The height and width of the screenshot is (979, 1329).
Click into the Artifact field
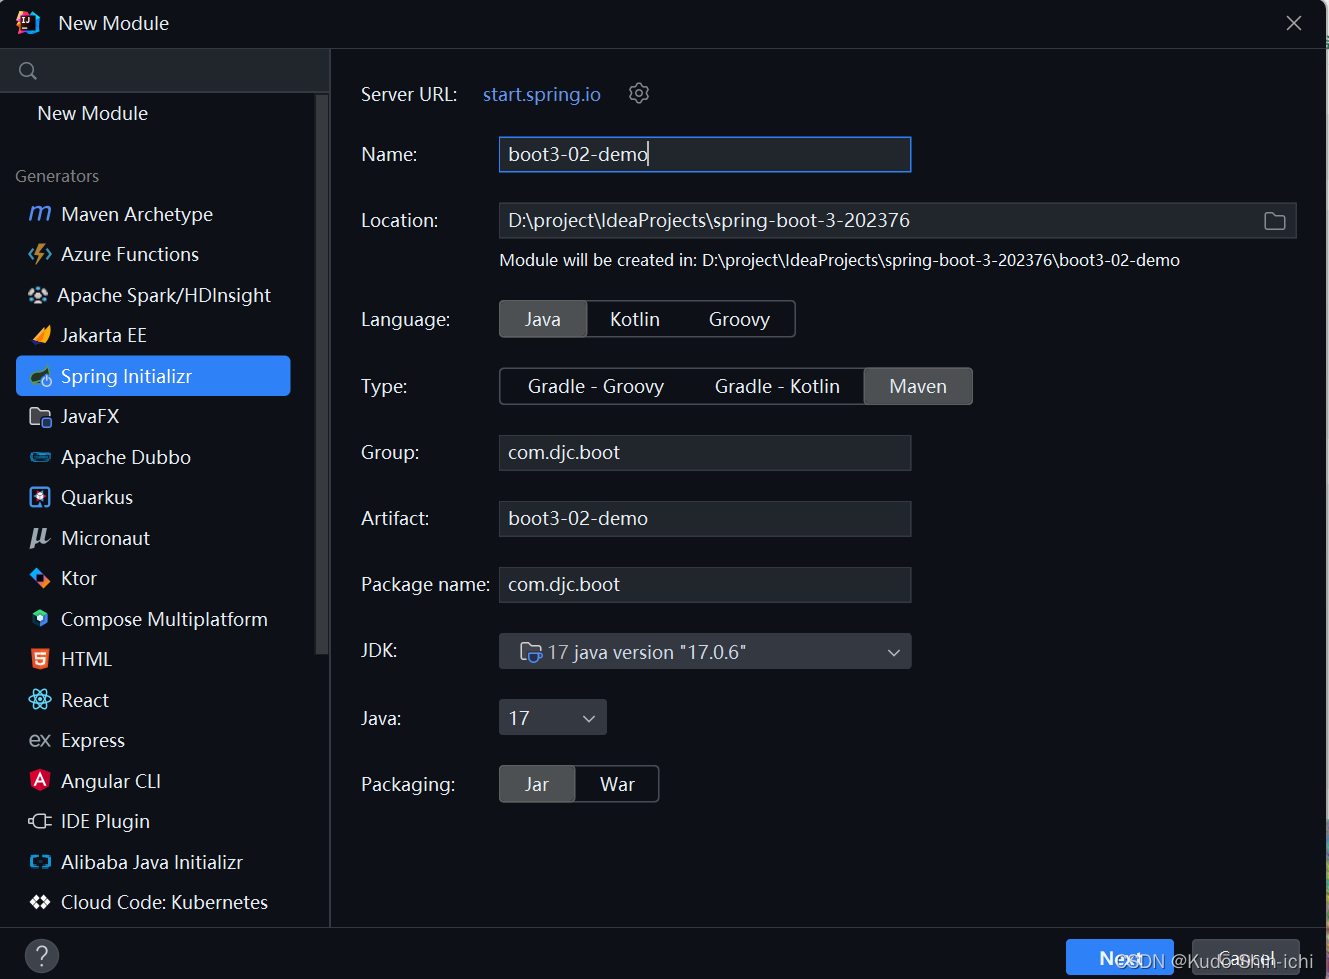705,518
